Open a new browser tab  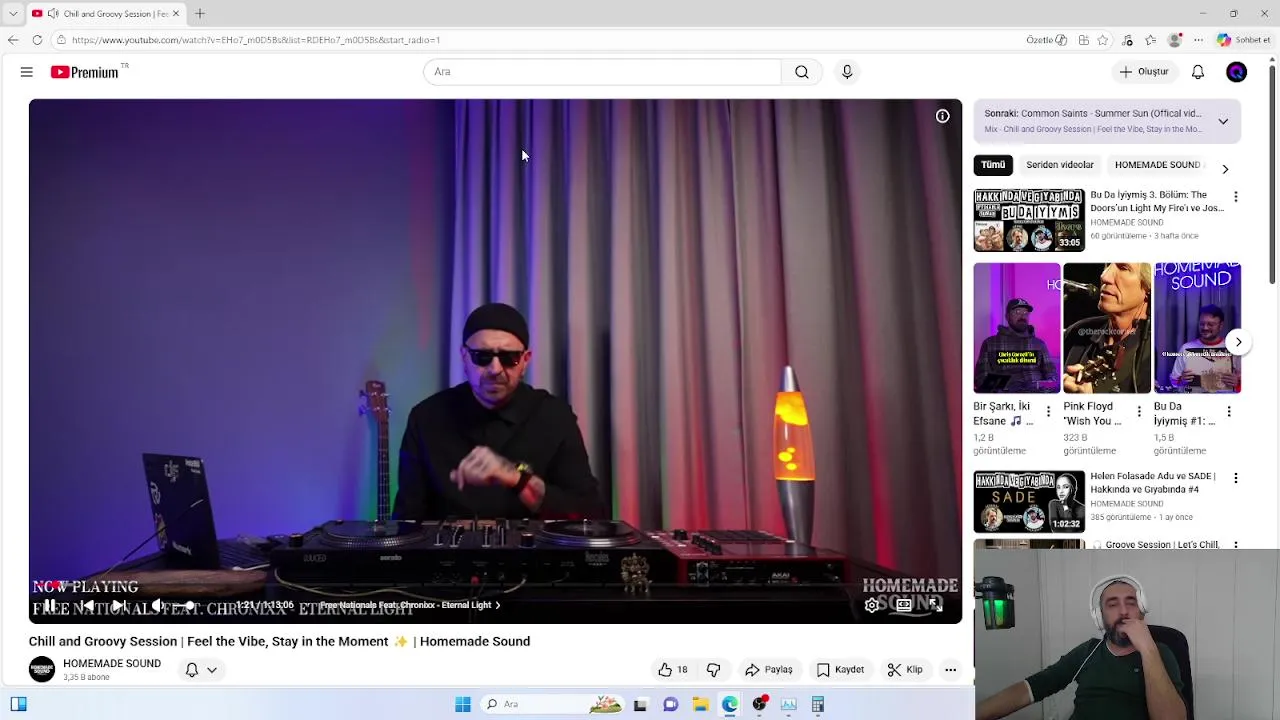click(x=200, y=13)
